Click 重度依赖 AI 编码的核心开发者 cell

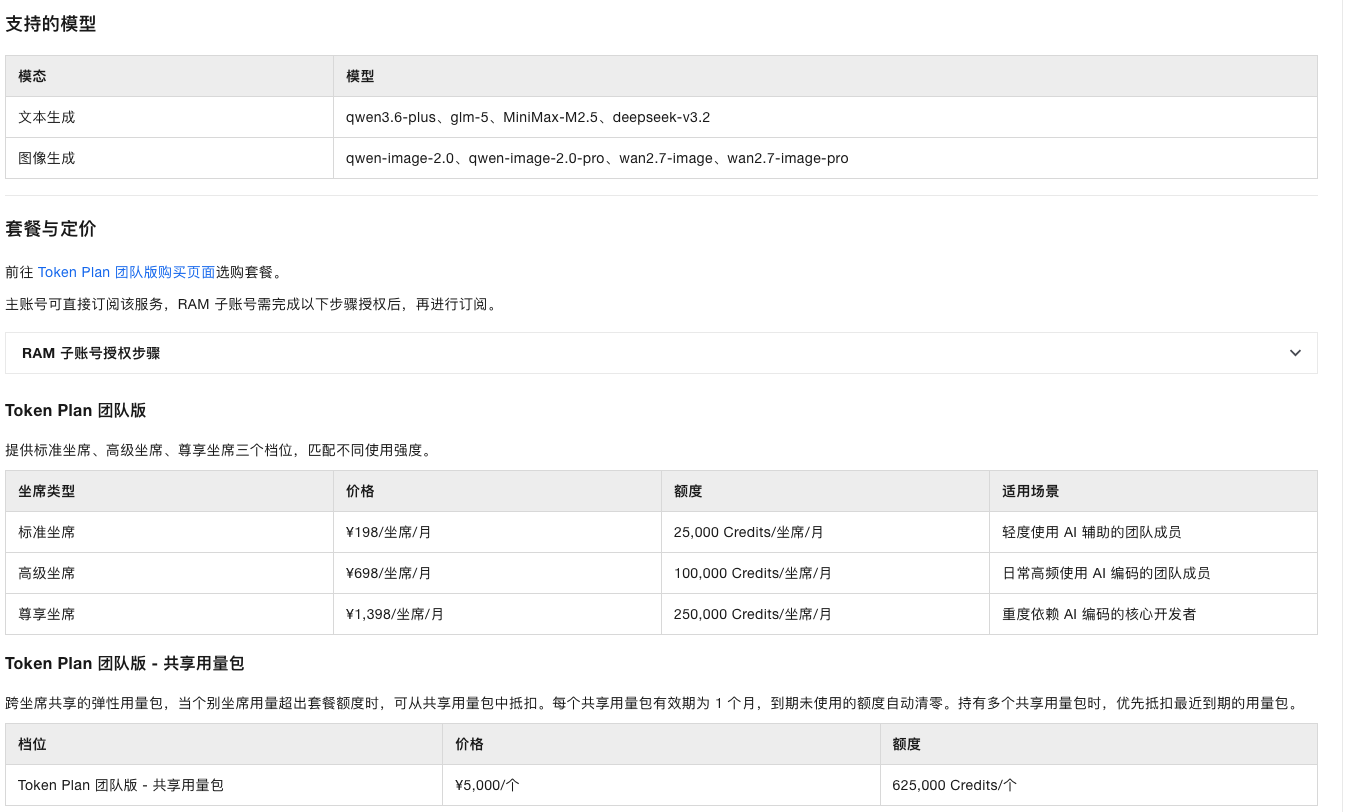tap(1153, 614)
